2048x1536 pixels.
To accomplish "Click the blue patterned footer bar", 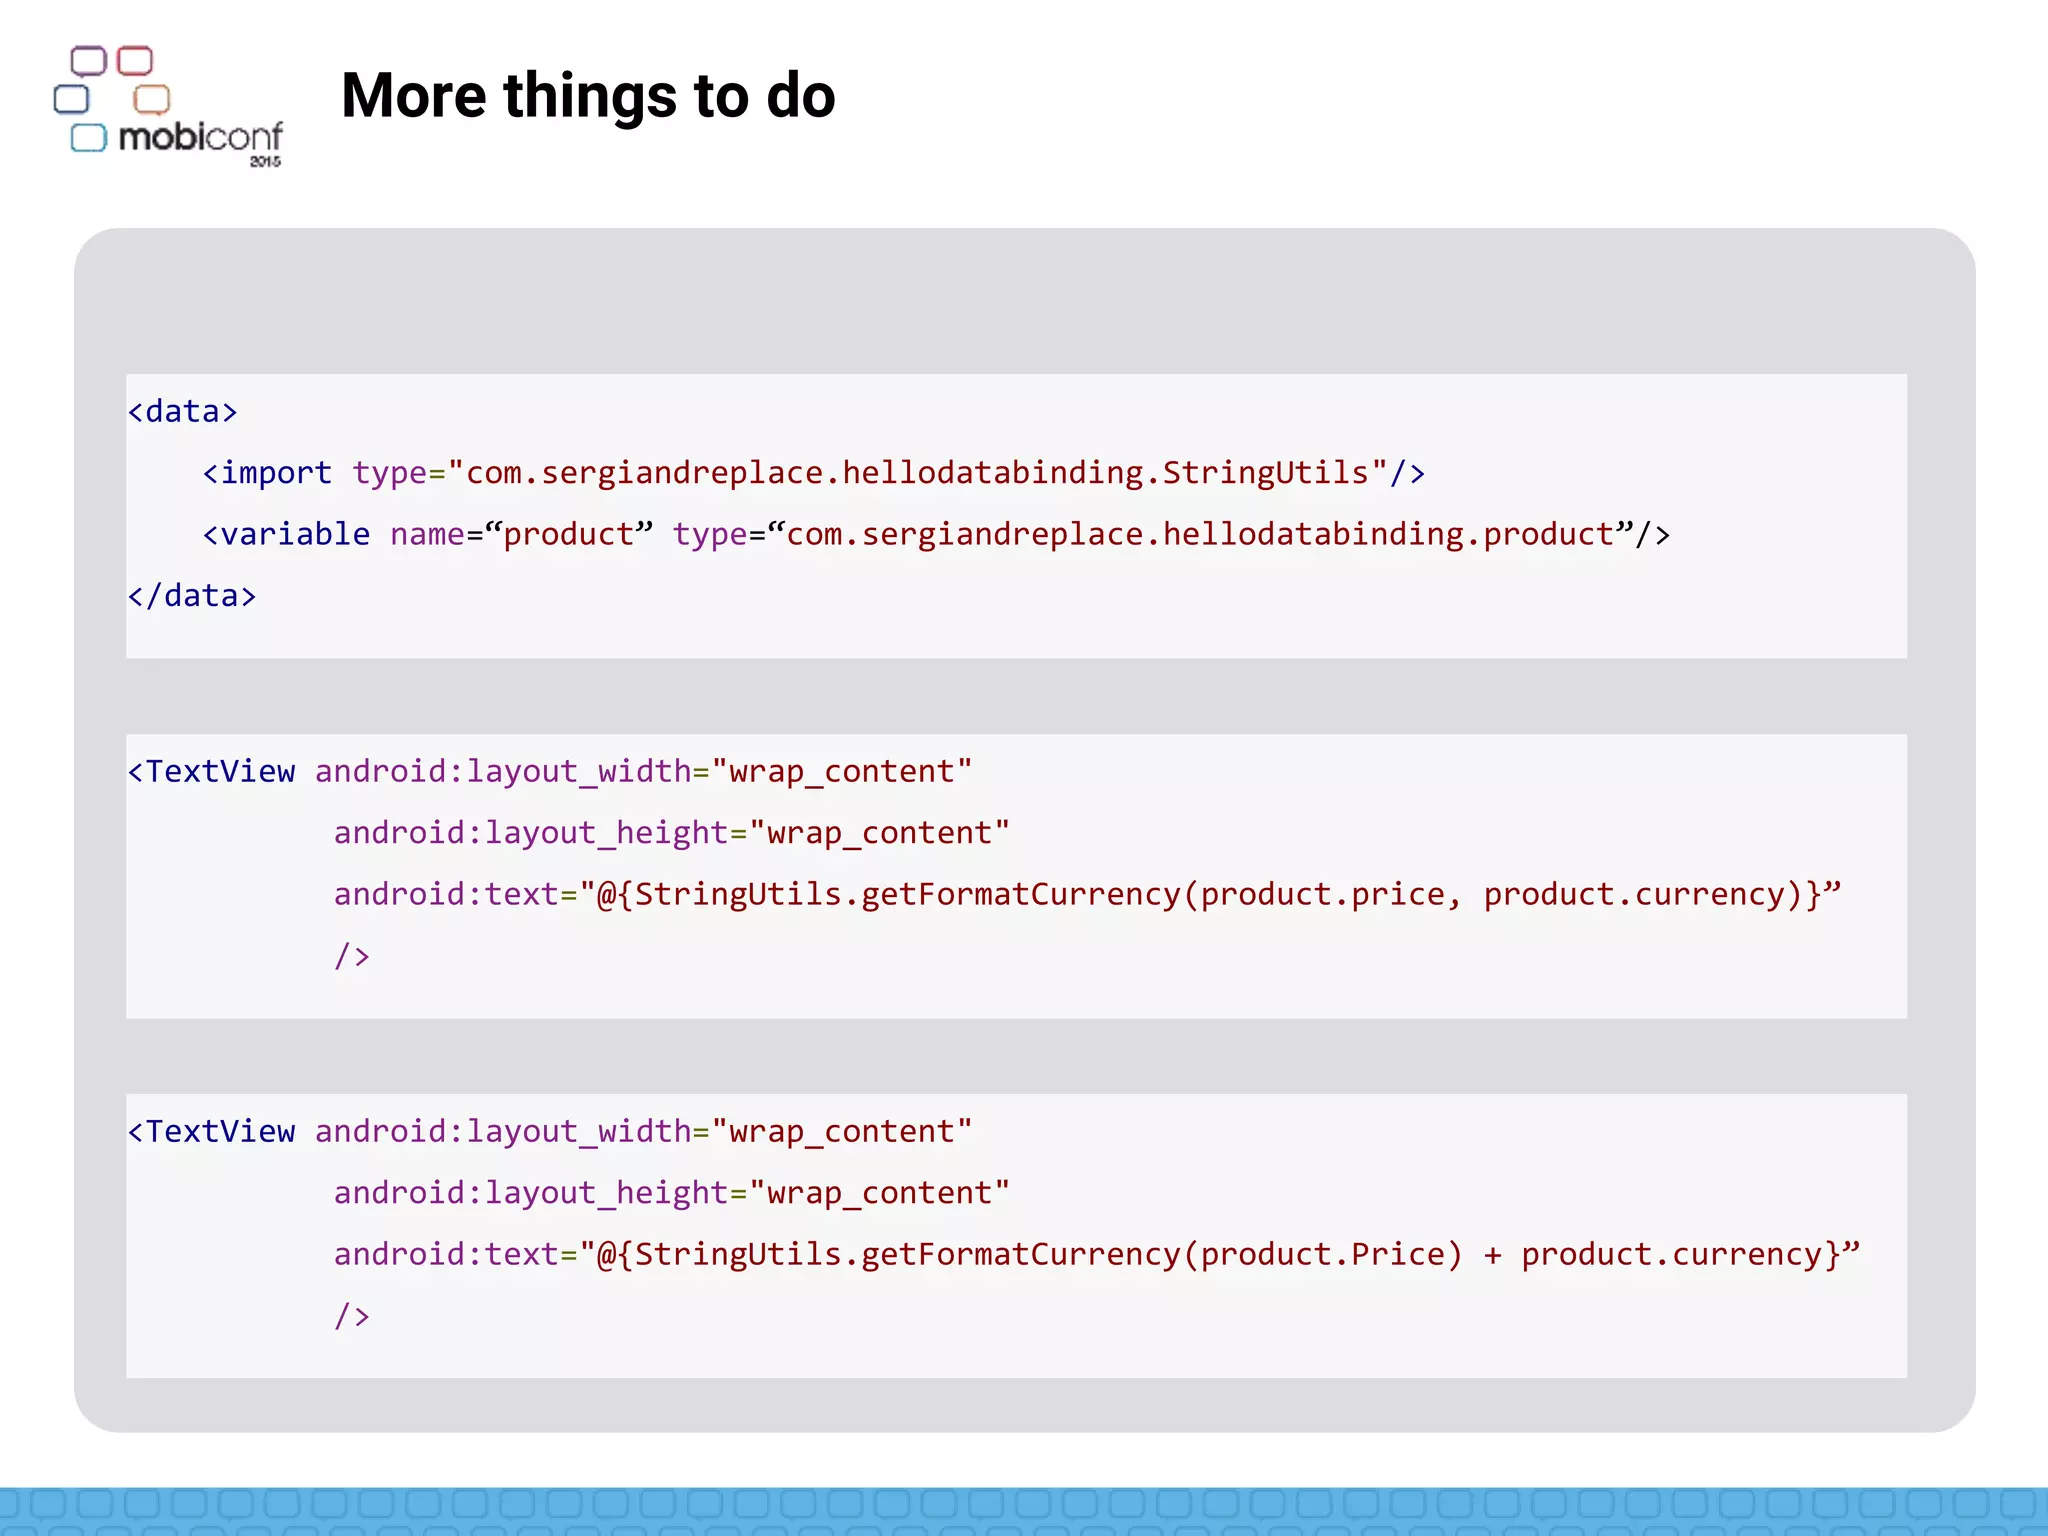I will pos(1024,1510).
